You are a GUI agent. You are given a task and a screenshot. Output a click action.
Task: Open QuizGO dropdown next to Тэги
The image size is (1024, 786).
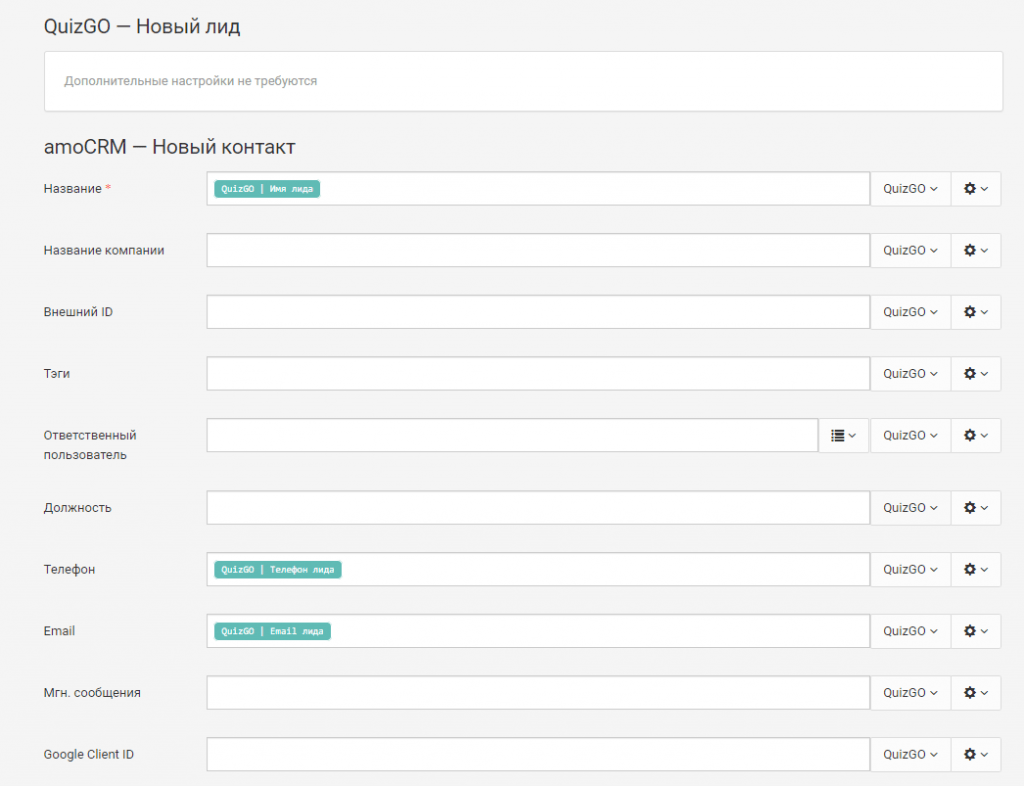pos(910,374)
